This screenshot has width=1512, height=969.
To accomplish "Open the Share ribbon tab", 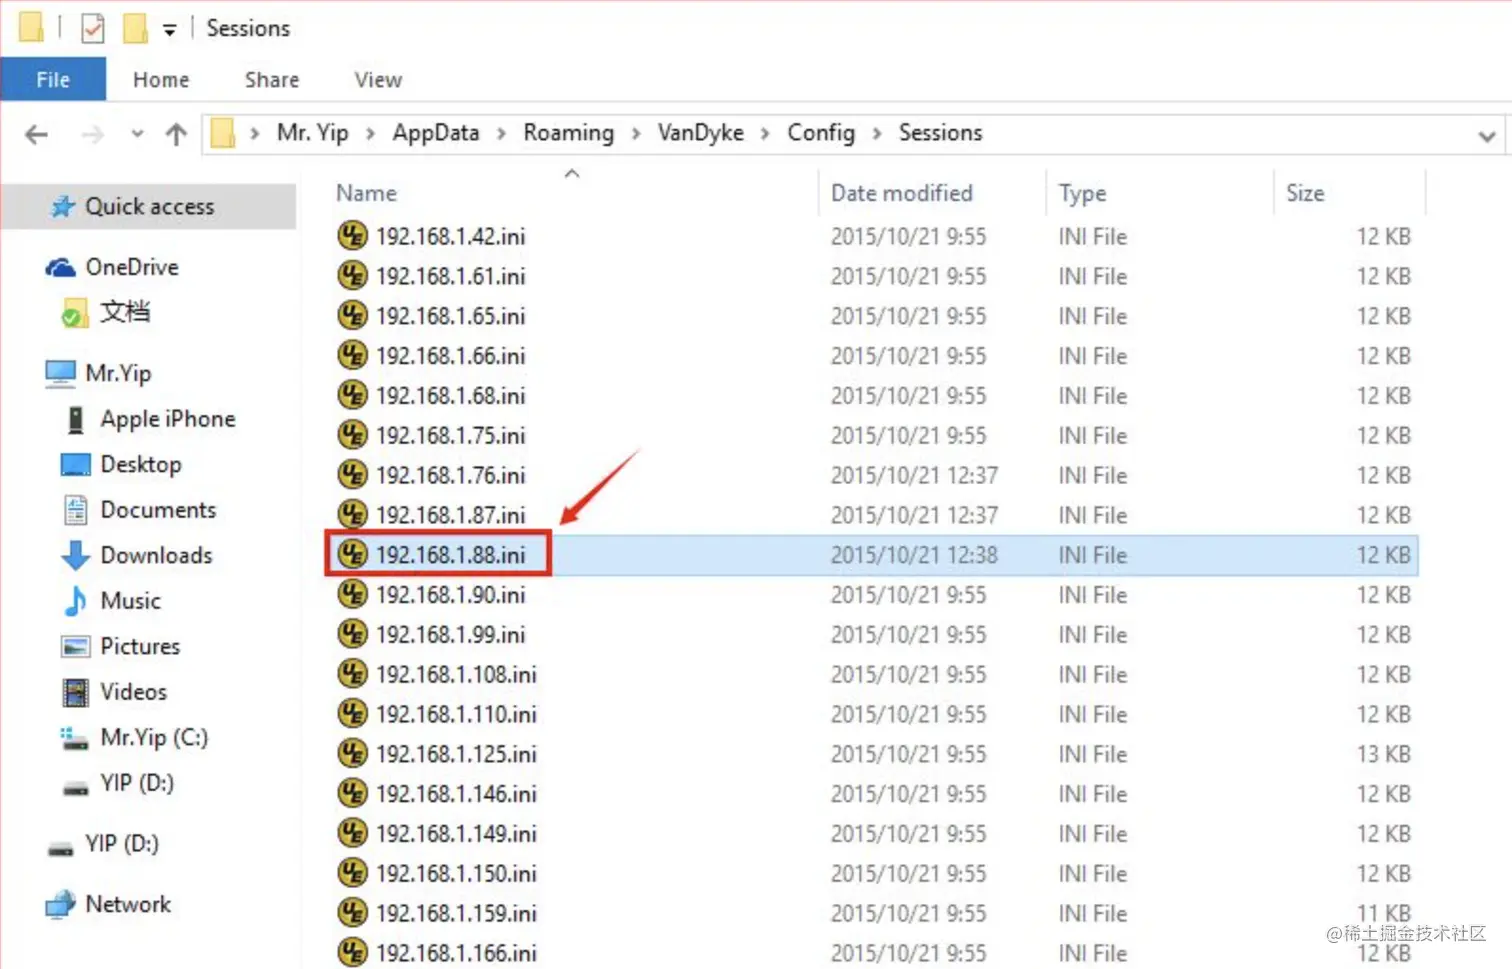I will pyautogui.click(x=272, y=80).
